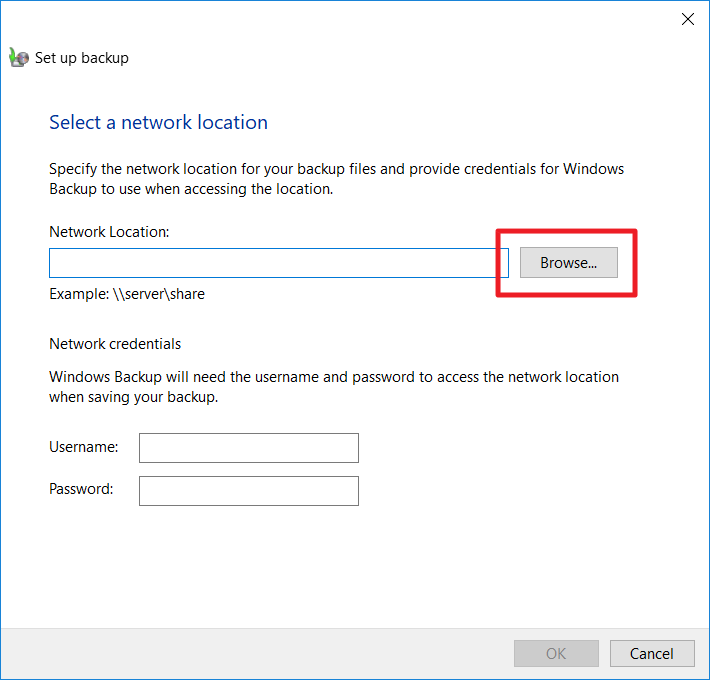This screenshot has width=710, height=680.
Task: Click the greyed-out OK button
Action: click(556, 654)
